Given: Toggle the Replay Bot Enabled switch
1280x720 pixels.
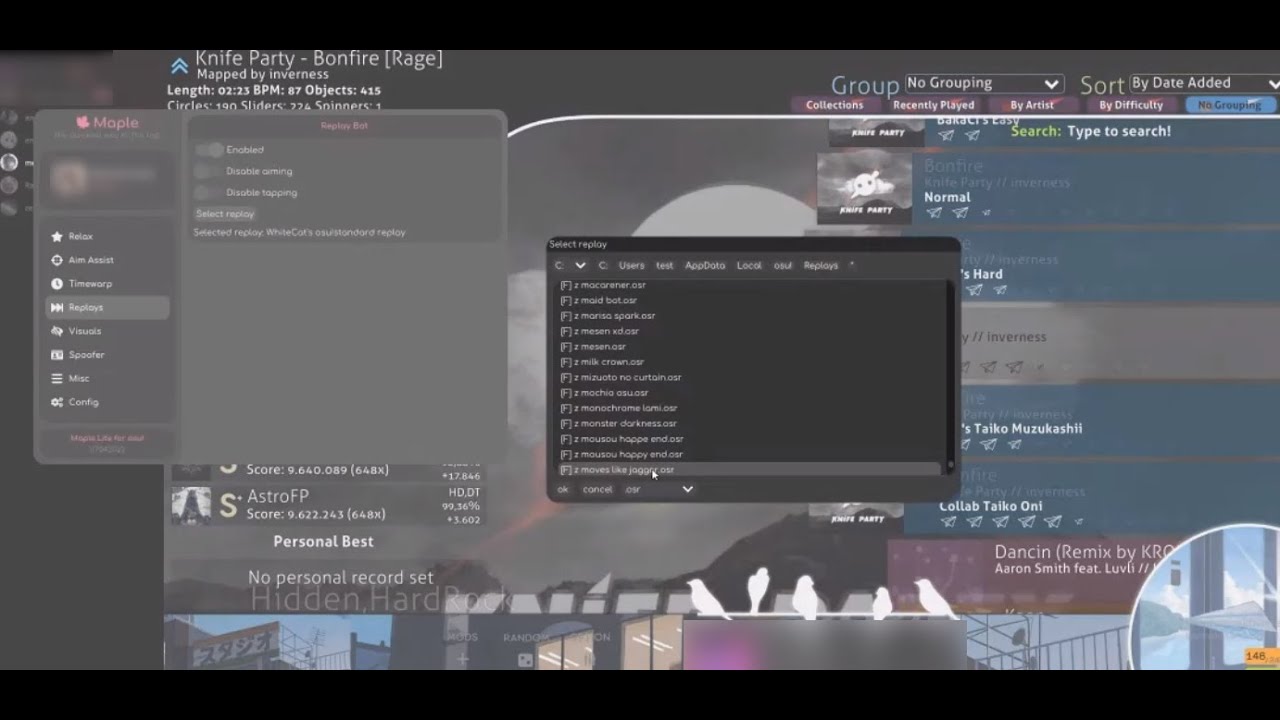Looking at the screenshot, I should (210, 150).
